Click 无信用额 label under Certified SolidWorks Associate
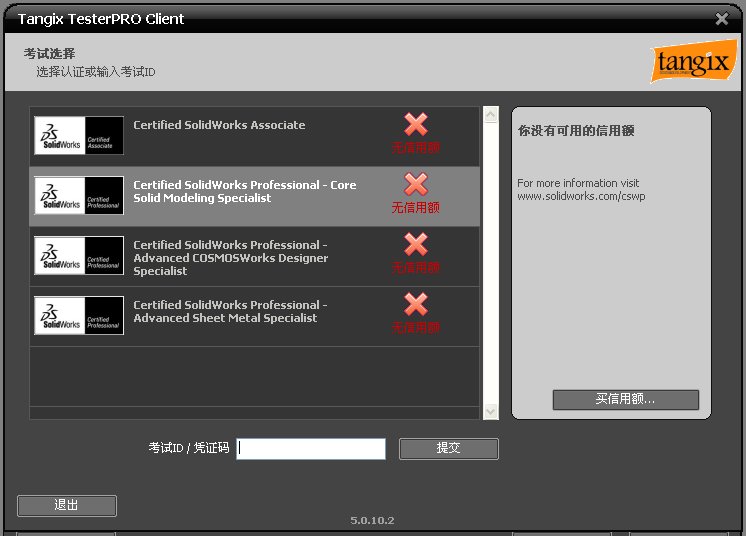The width and height of the screenshot is (746, 536). coord(416,147)
